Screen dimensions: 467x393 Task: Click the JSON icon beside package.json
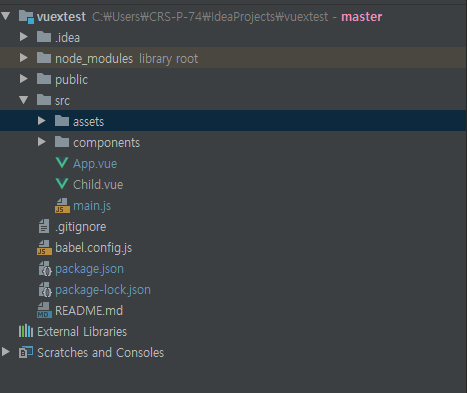[45, 269]
